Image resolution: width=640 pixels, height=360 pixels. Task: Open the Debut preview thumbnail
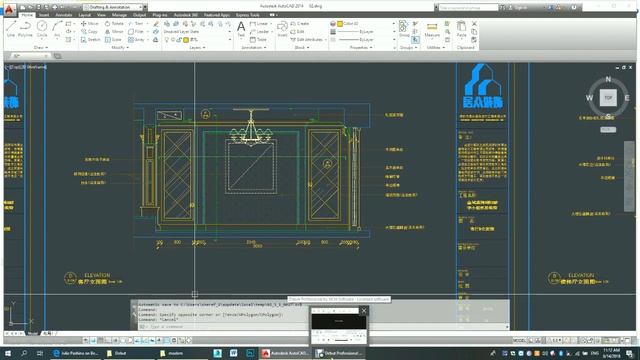tap(339, 325)
